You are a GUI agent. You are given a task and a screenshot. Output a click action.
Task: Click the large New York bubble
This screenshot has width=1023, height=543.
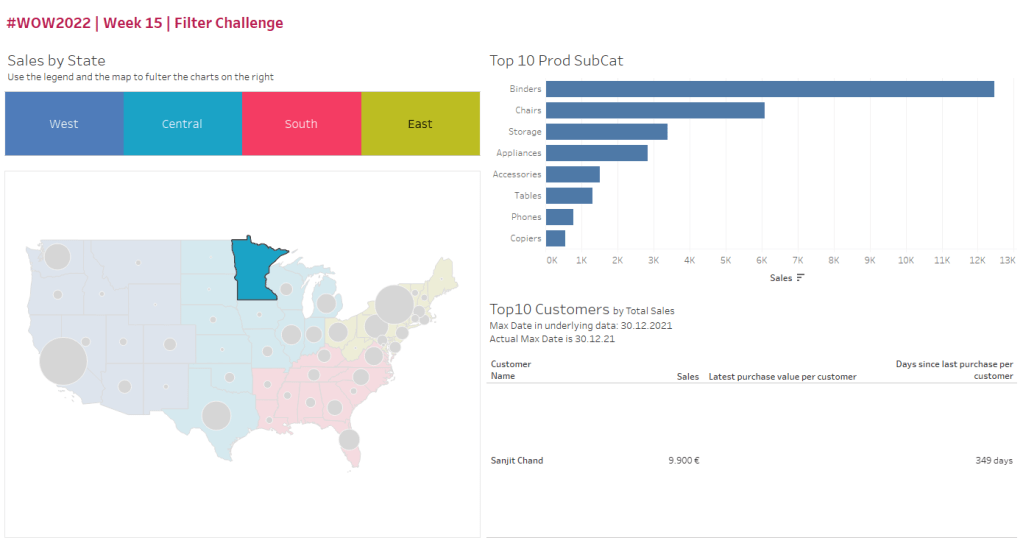[x=395, y=305]
